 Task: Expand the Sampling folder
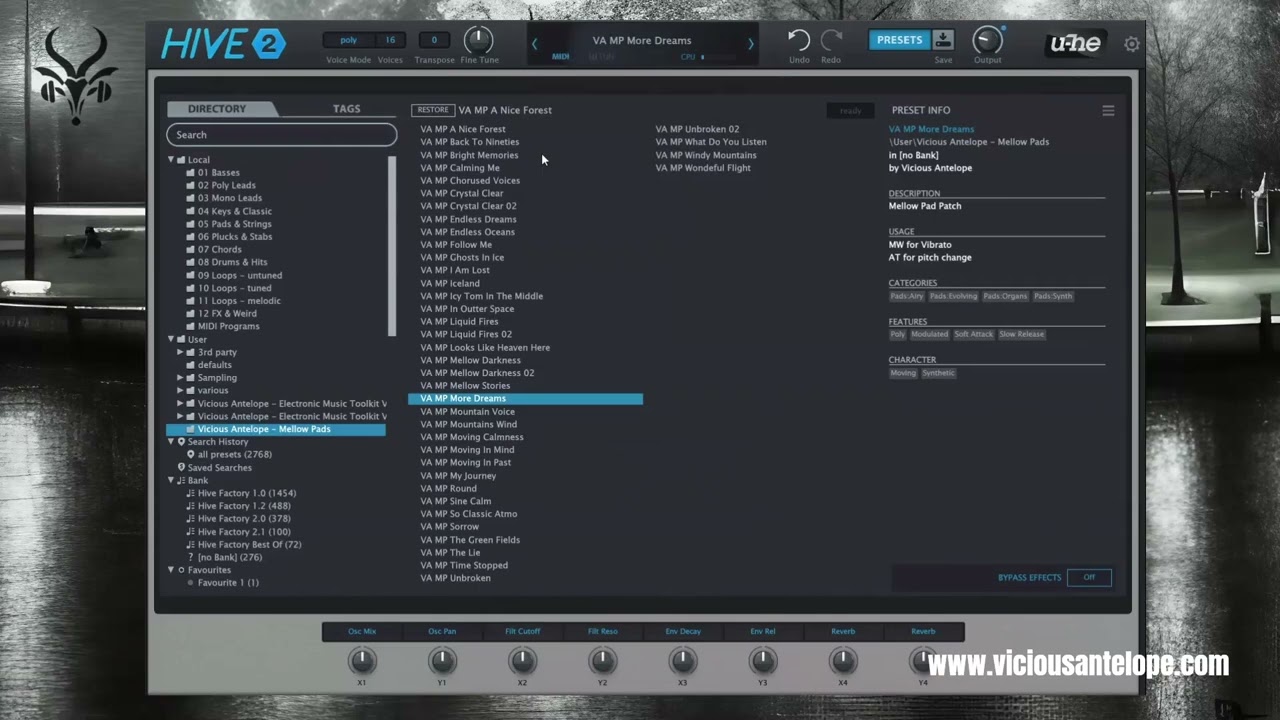(x=180, y=378)
